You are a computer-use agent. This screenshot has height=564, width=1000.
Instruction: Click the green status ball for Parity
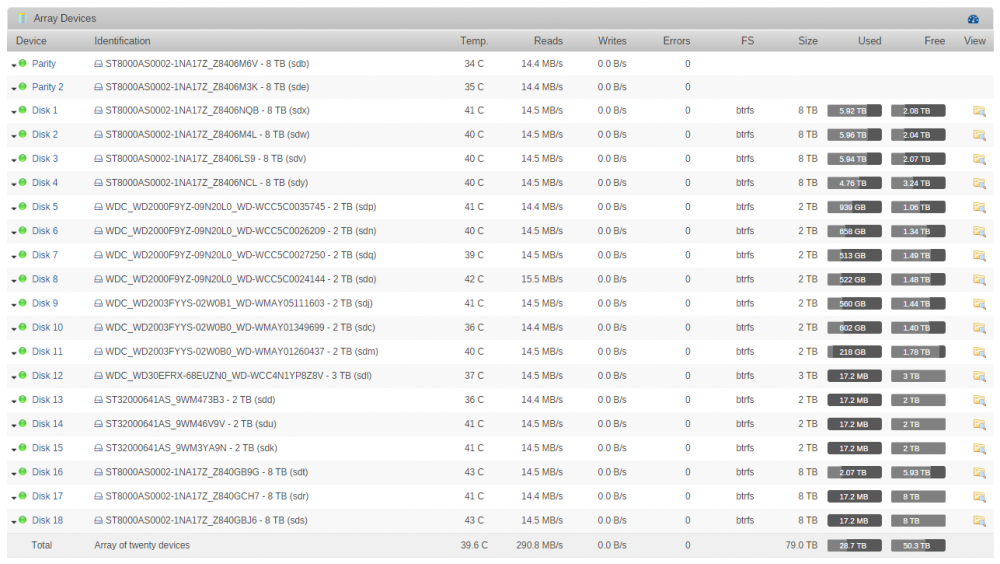(22, 63)
